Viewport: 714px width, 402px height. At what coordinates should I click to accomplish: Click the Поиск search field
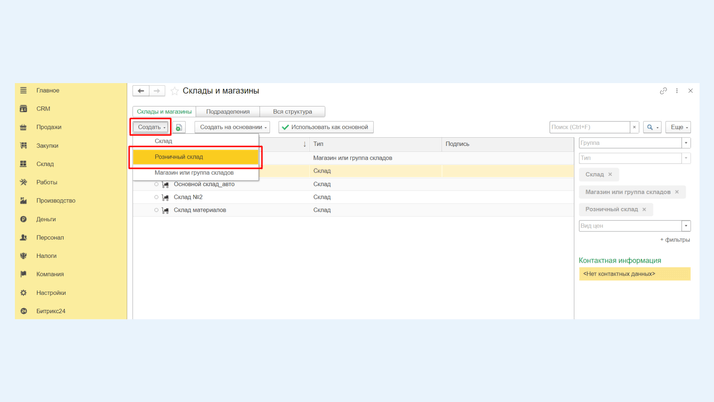click(589, 127)
